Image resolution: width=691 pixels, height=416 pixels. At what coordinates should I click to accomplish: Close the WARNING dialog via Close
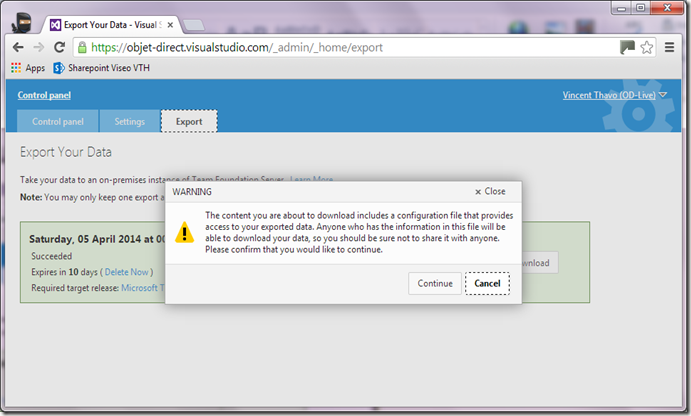[490, 192]
